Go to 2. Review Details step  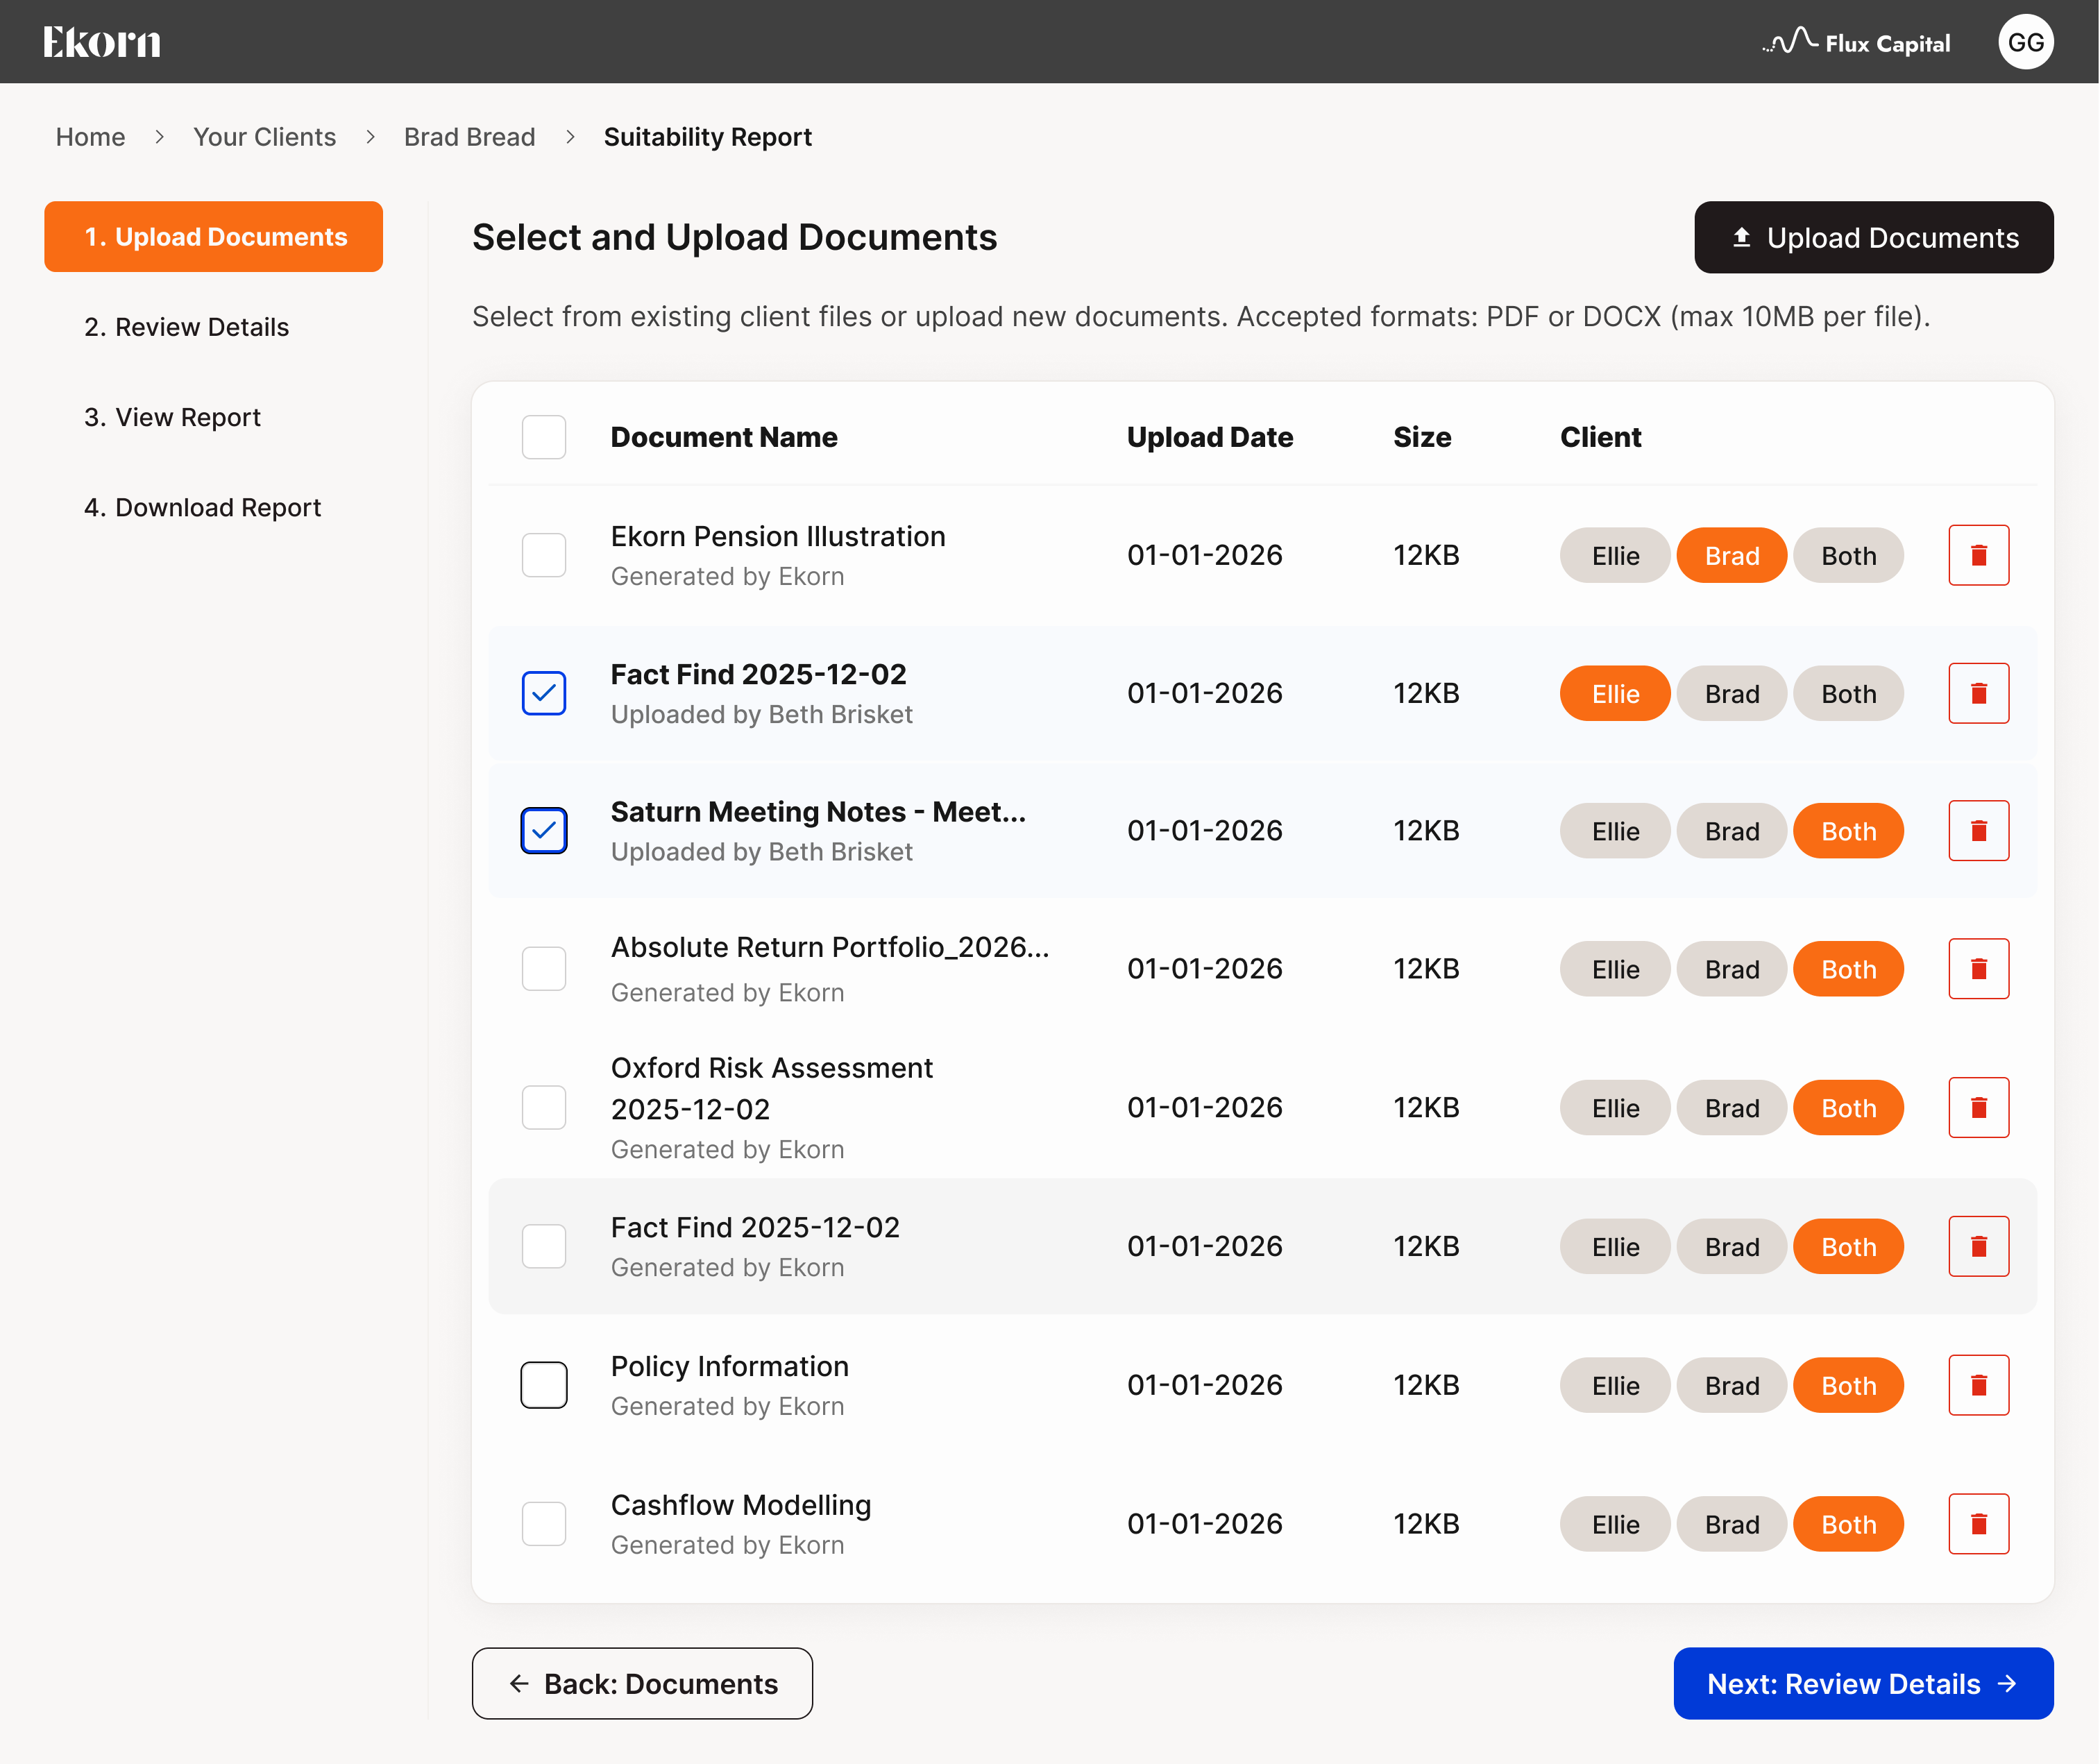186,327
